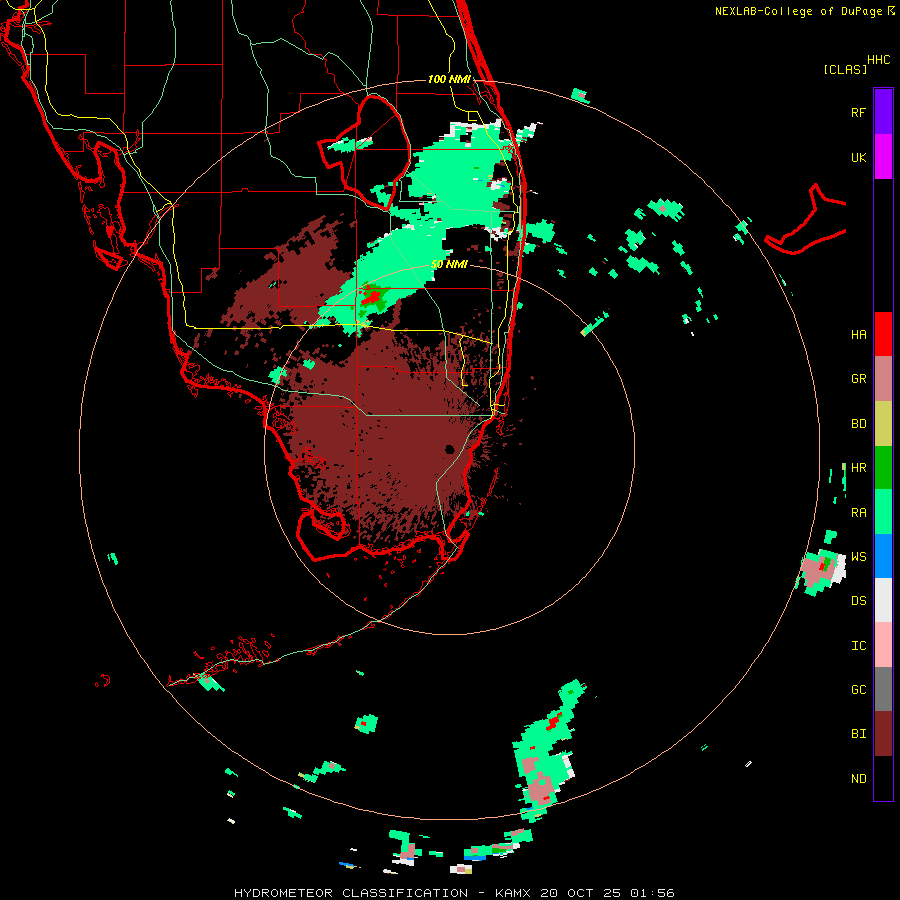900x900 pixels.
Task: Click the HA legend label
Action: click(x=858, y=335)
